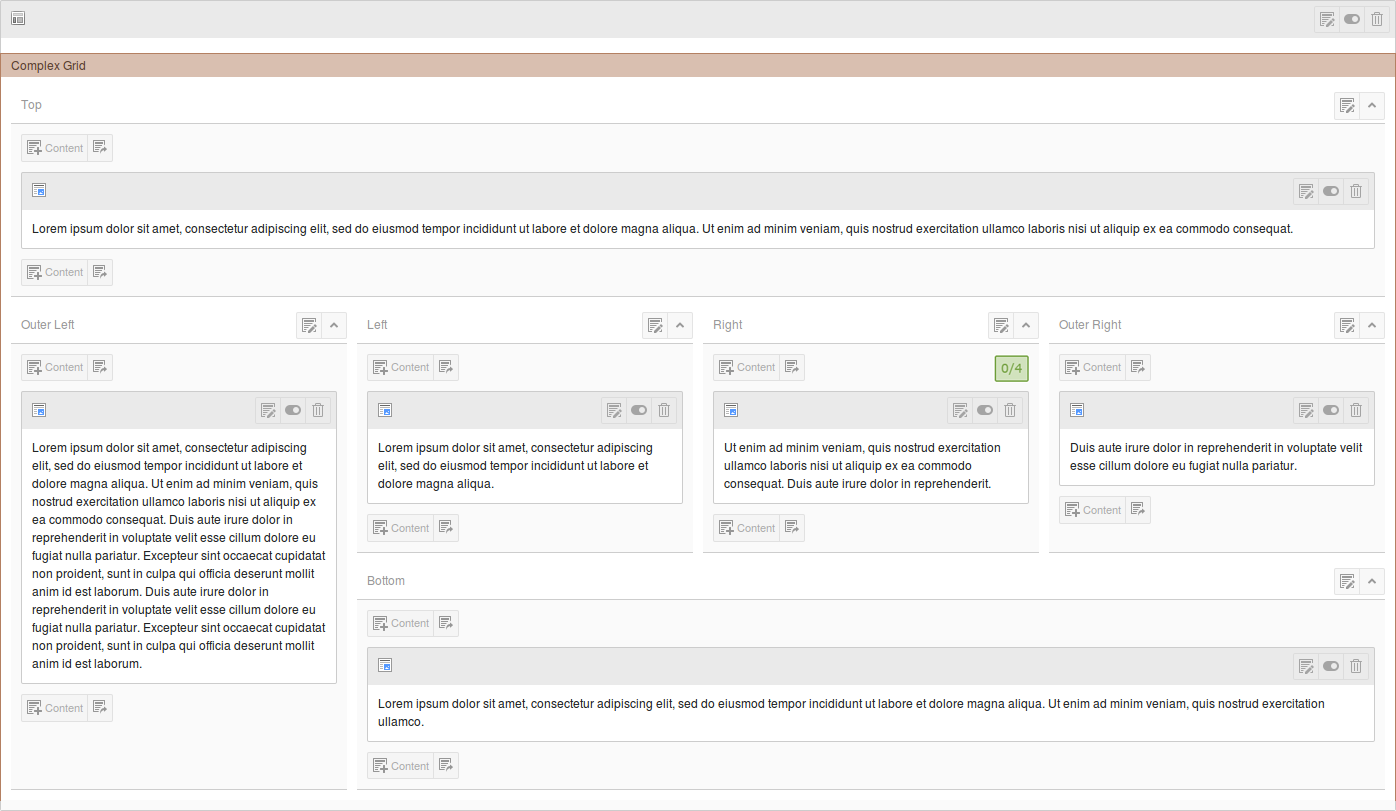
Task: Click Content button below the Bottom column element
Action: pos(400,766)
